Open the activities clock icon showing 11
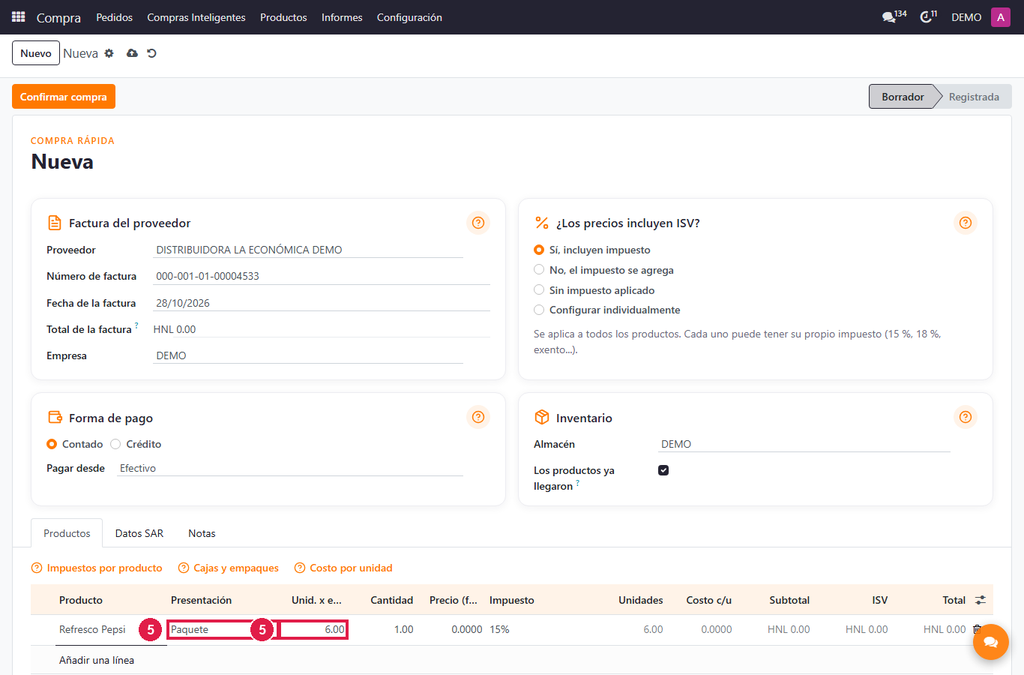 [928, 17]
